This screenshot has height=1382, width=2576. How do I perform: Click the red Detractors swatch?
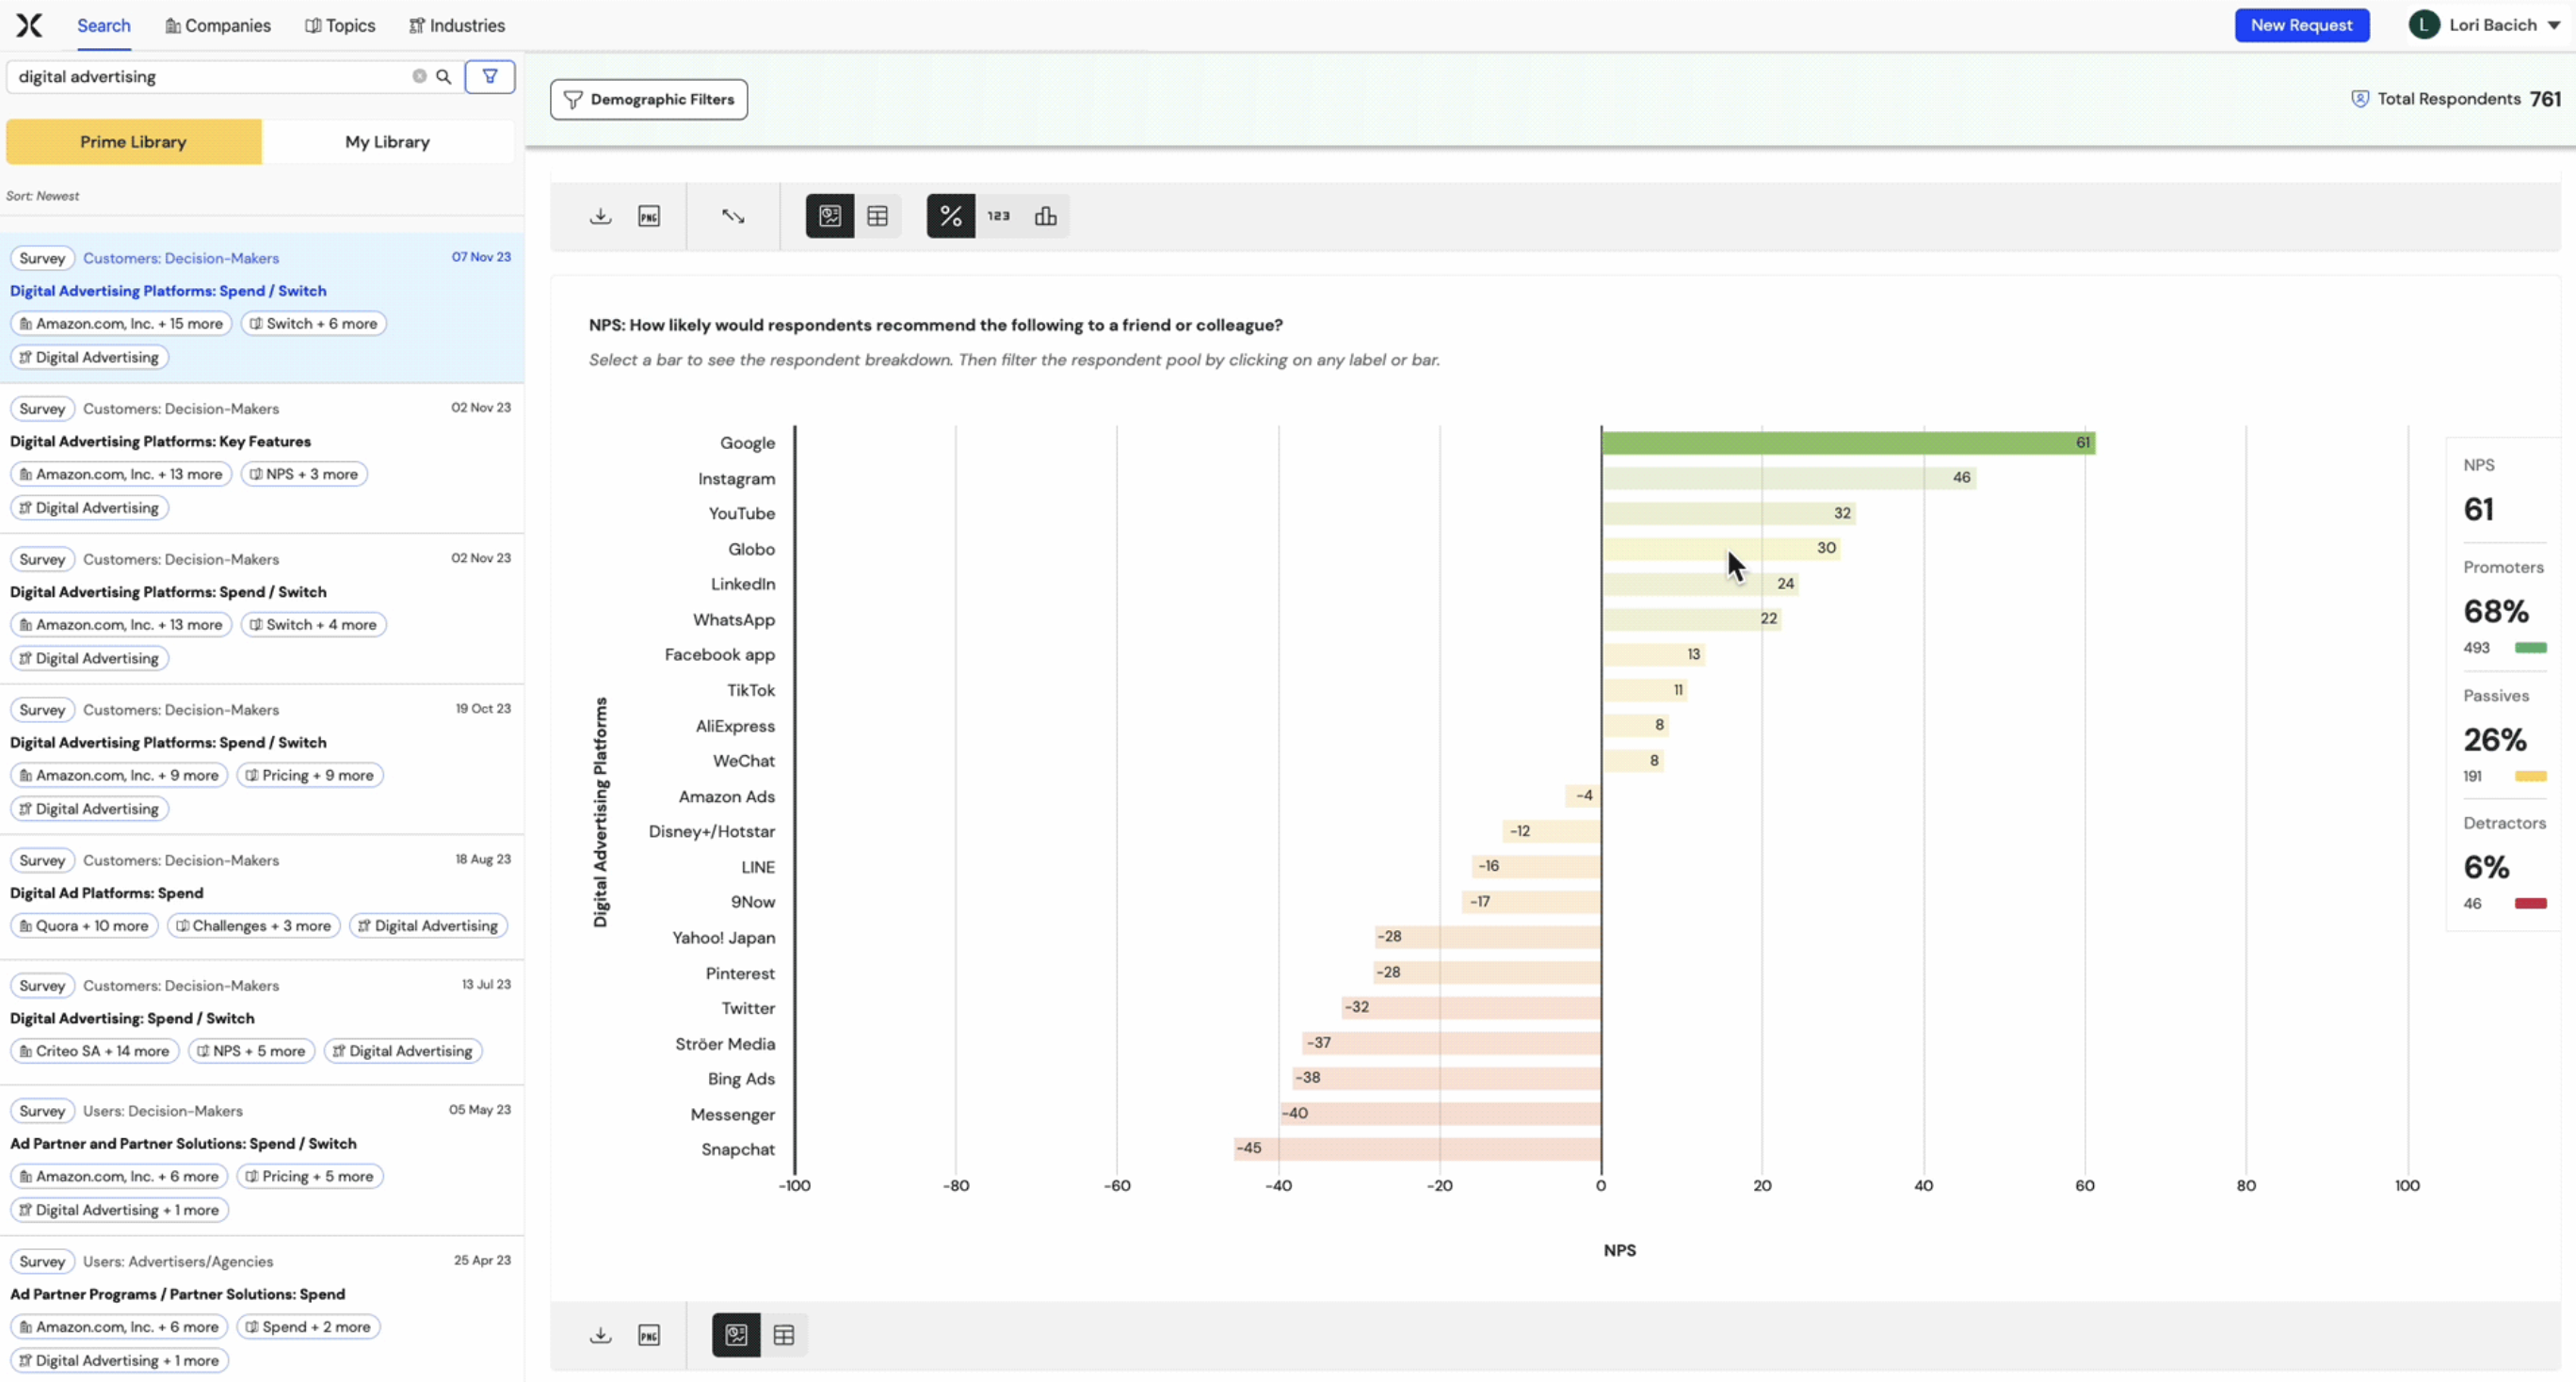[2530, 904]
